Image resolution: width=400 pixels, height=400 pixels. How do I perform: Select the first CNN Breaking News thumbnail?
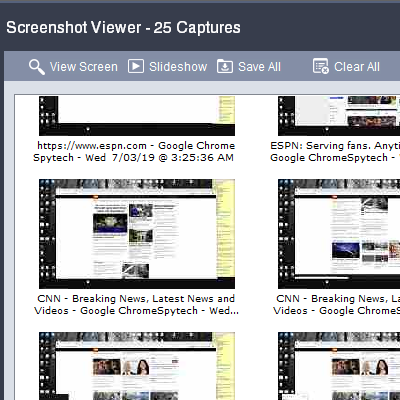coord(137,234)
